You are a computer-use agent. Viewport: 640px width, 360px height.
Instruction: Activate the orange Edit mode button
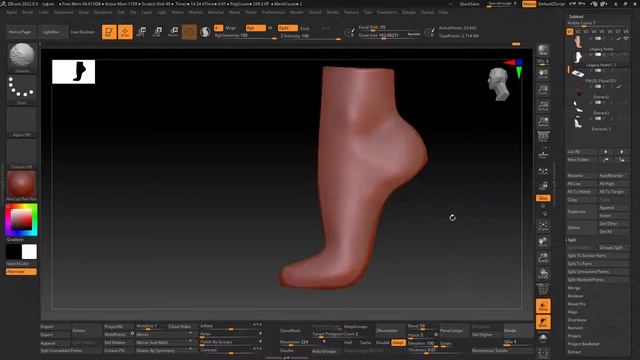(x=109, y=32)
